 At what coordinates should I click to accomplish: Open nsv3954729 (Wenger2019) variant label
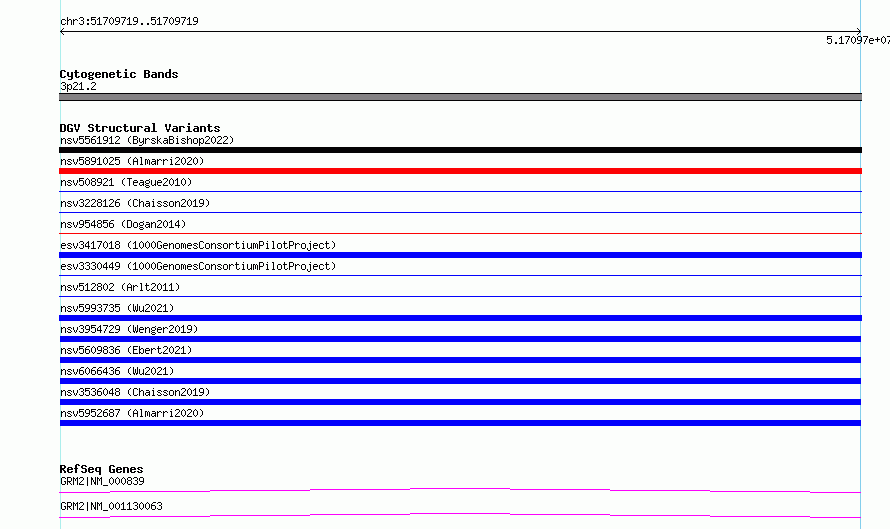[129, 329]
